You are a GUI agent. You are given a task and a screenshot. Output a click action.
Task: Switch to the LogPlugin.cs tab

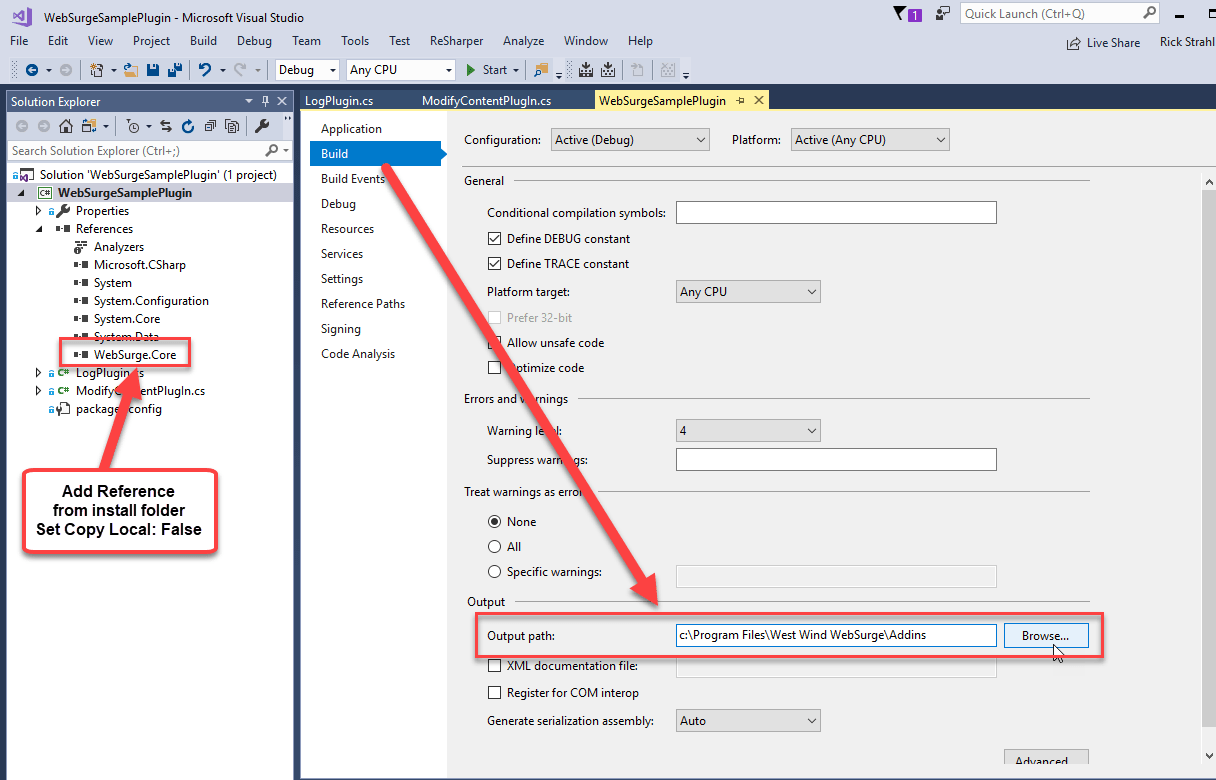pos(338,101)
